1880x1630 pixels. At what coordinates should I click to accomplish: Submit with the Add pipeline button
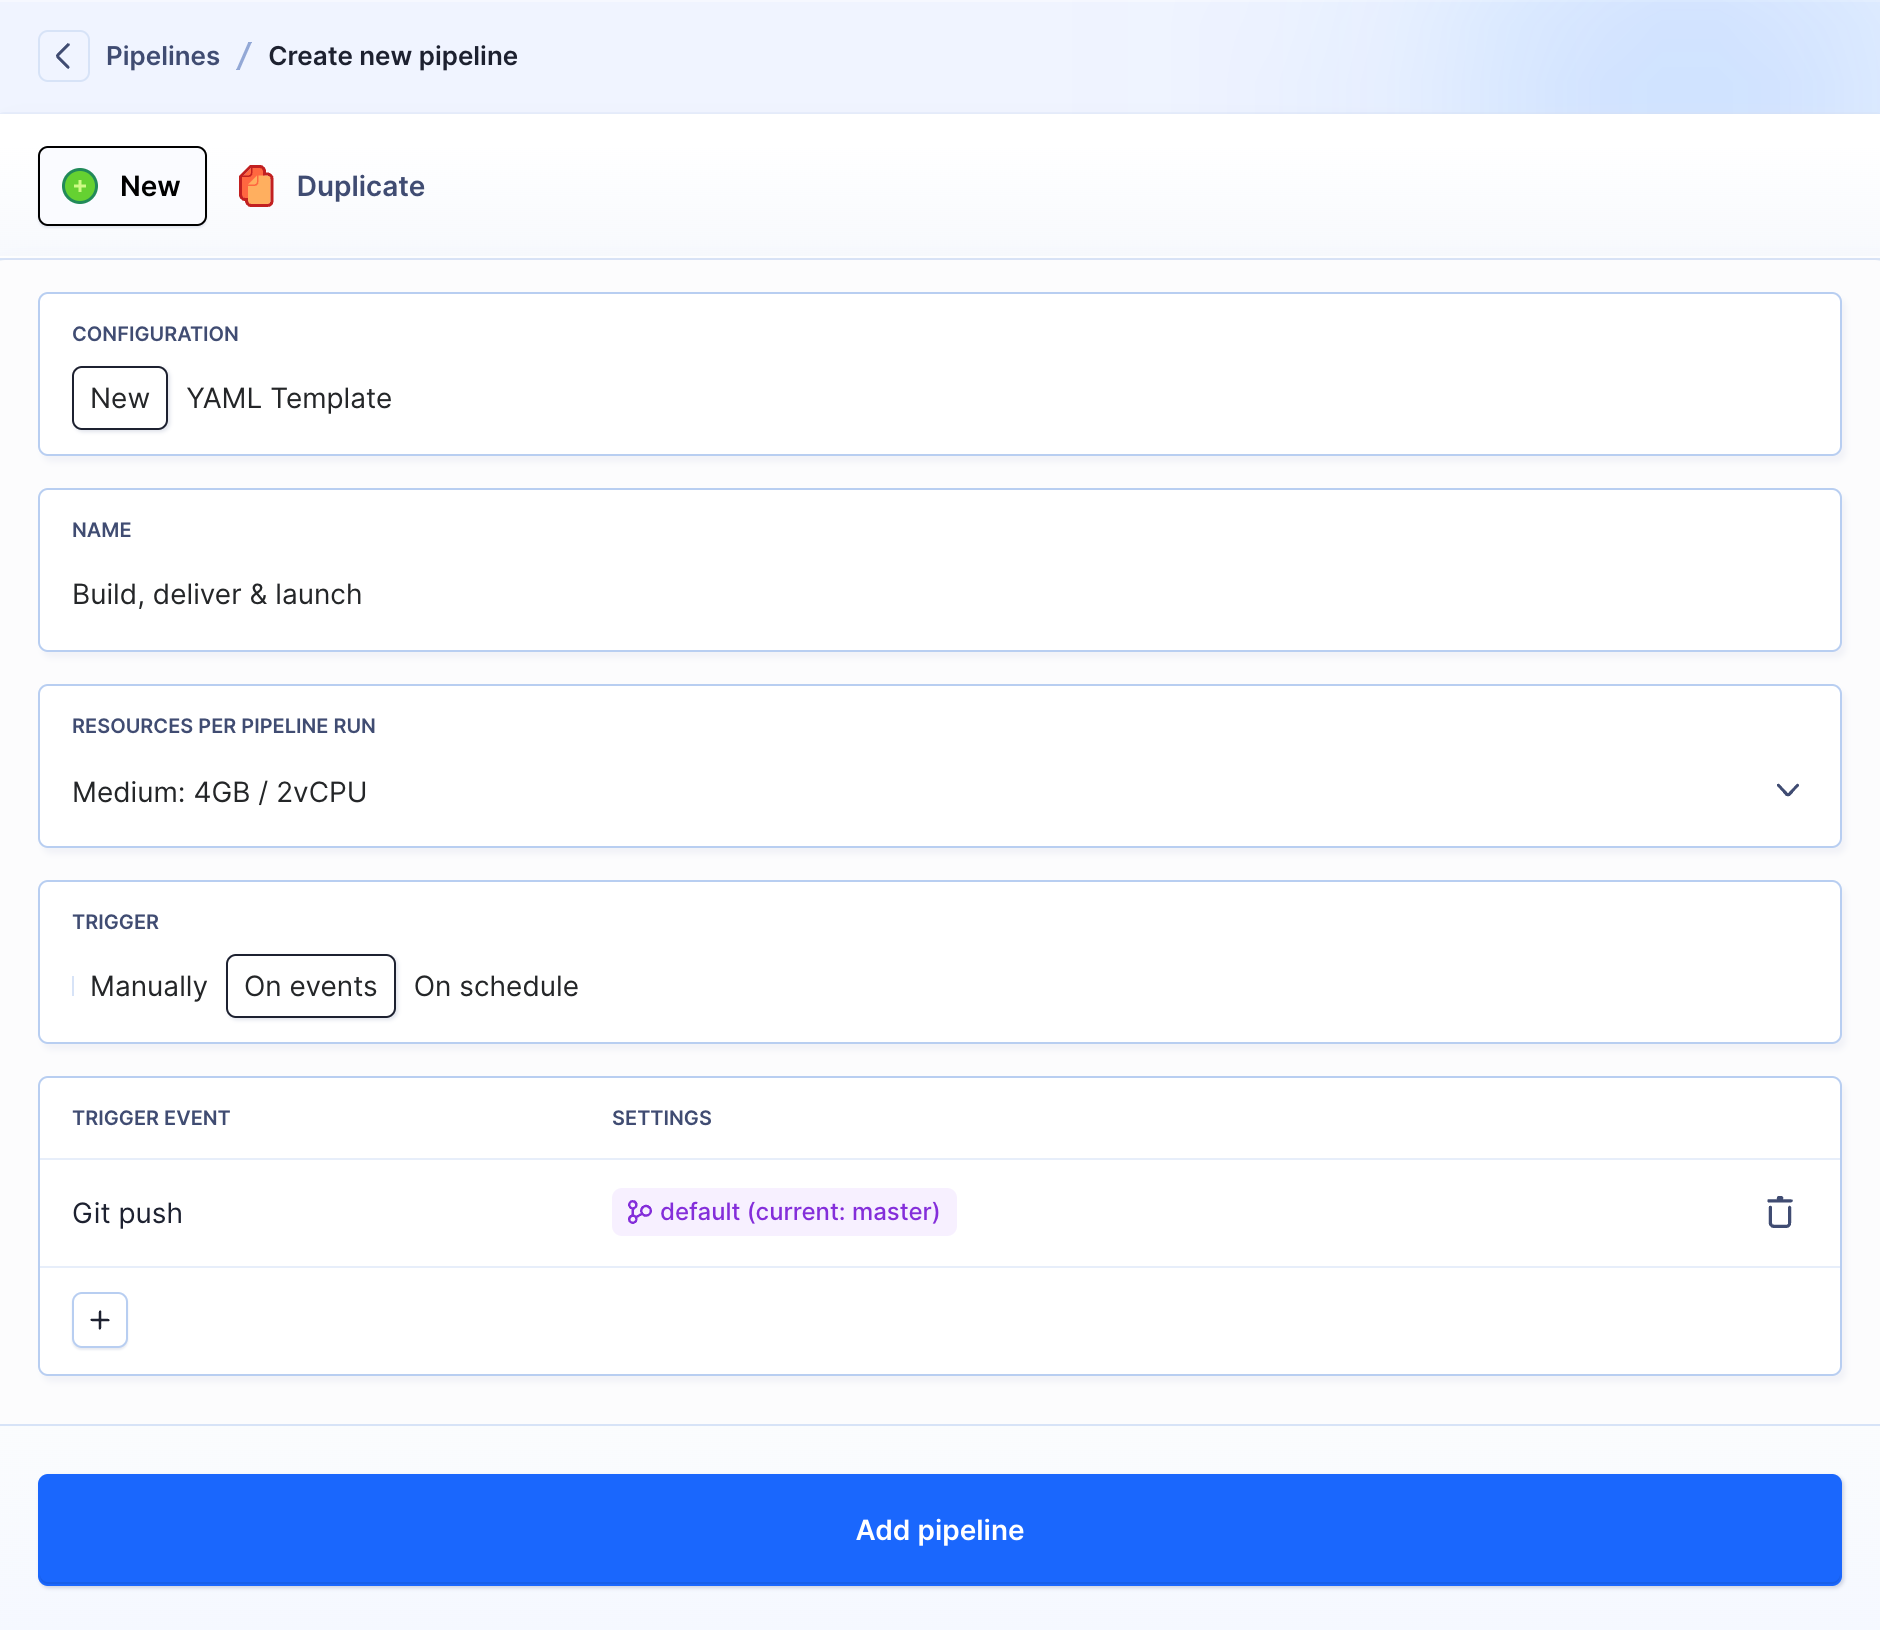pos(940,1530)
